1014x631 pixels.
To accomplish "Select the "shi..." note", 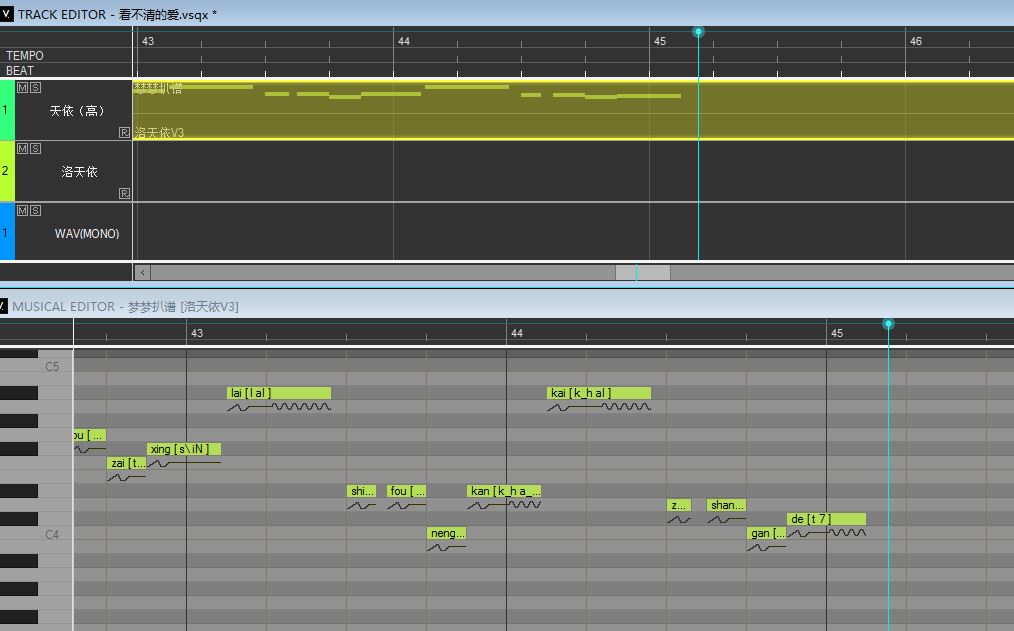I will click(x=361, y=491).
